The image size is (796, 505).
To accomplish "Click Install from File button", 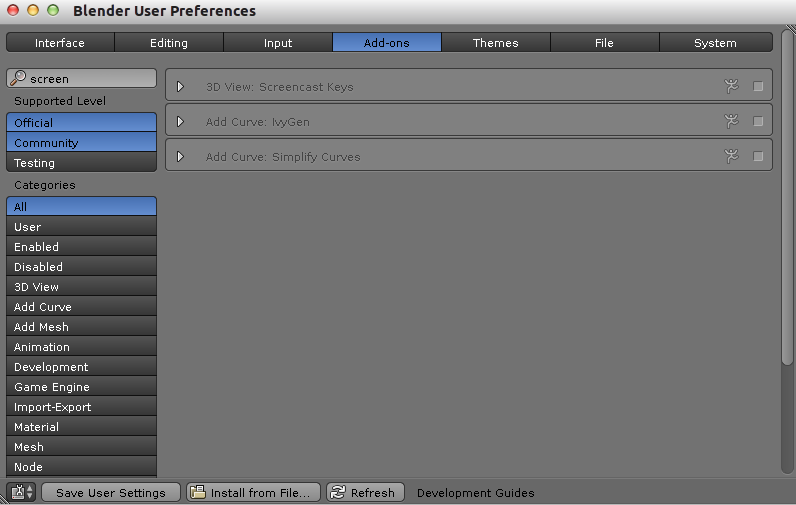I will [x=253, y=492].
